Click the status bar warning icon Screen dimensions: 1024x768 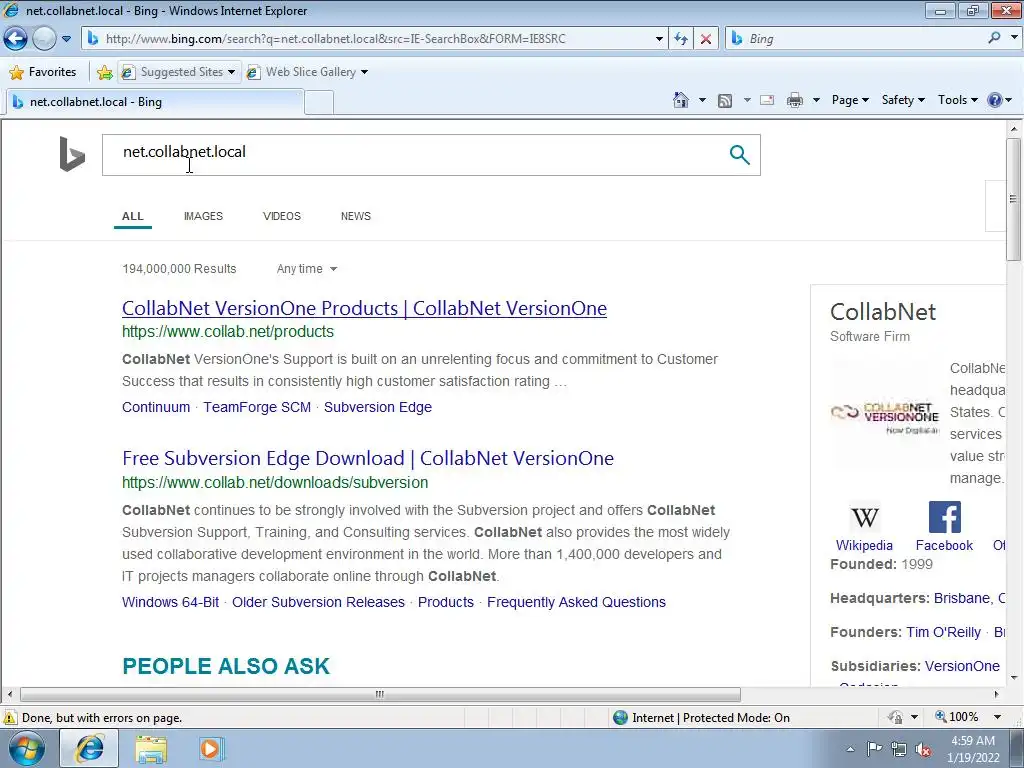click(10, 718)
